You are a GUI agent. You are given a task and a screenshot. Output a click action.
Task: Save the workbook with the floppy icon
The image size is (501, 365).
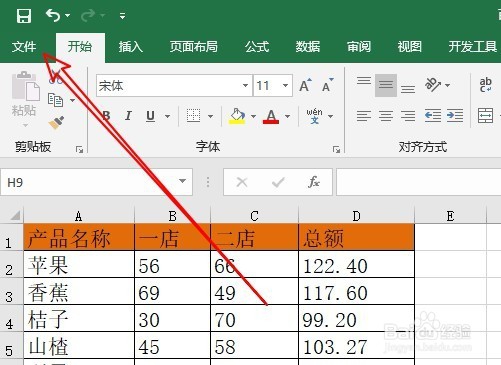24,16
